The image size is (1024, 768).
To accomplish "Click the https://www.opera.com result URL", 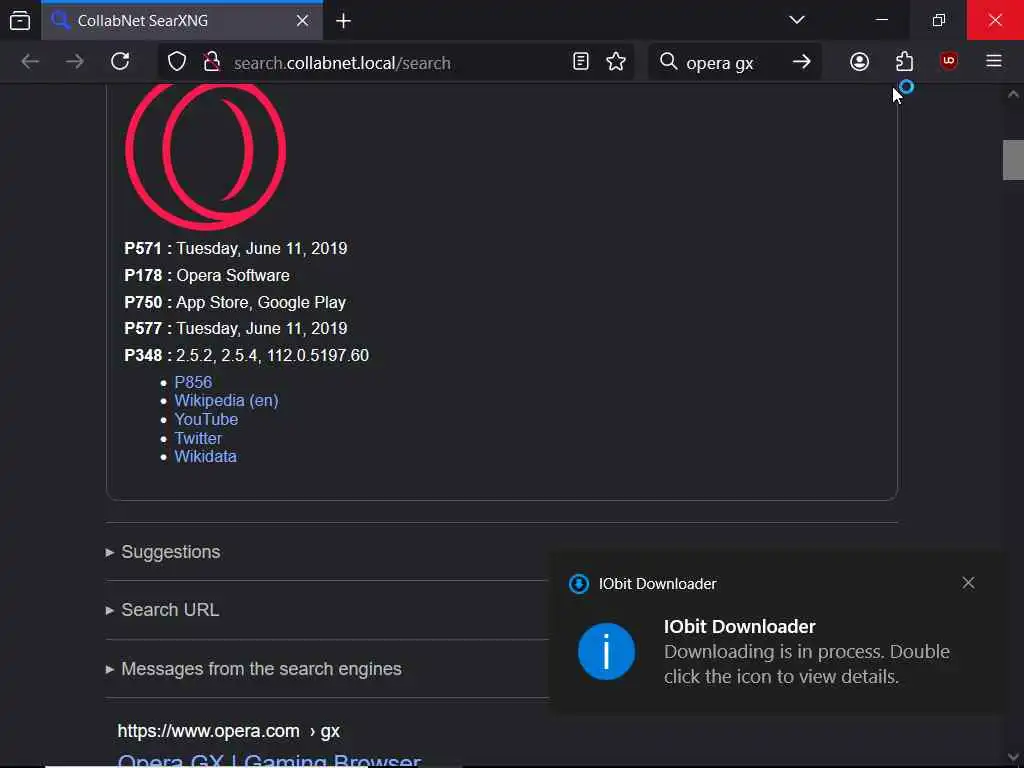I will pyautogui.click(x=229, y=731).
